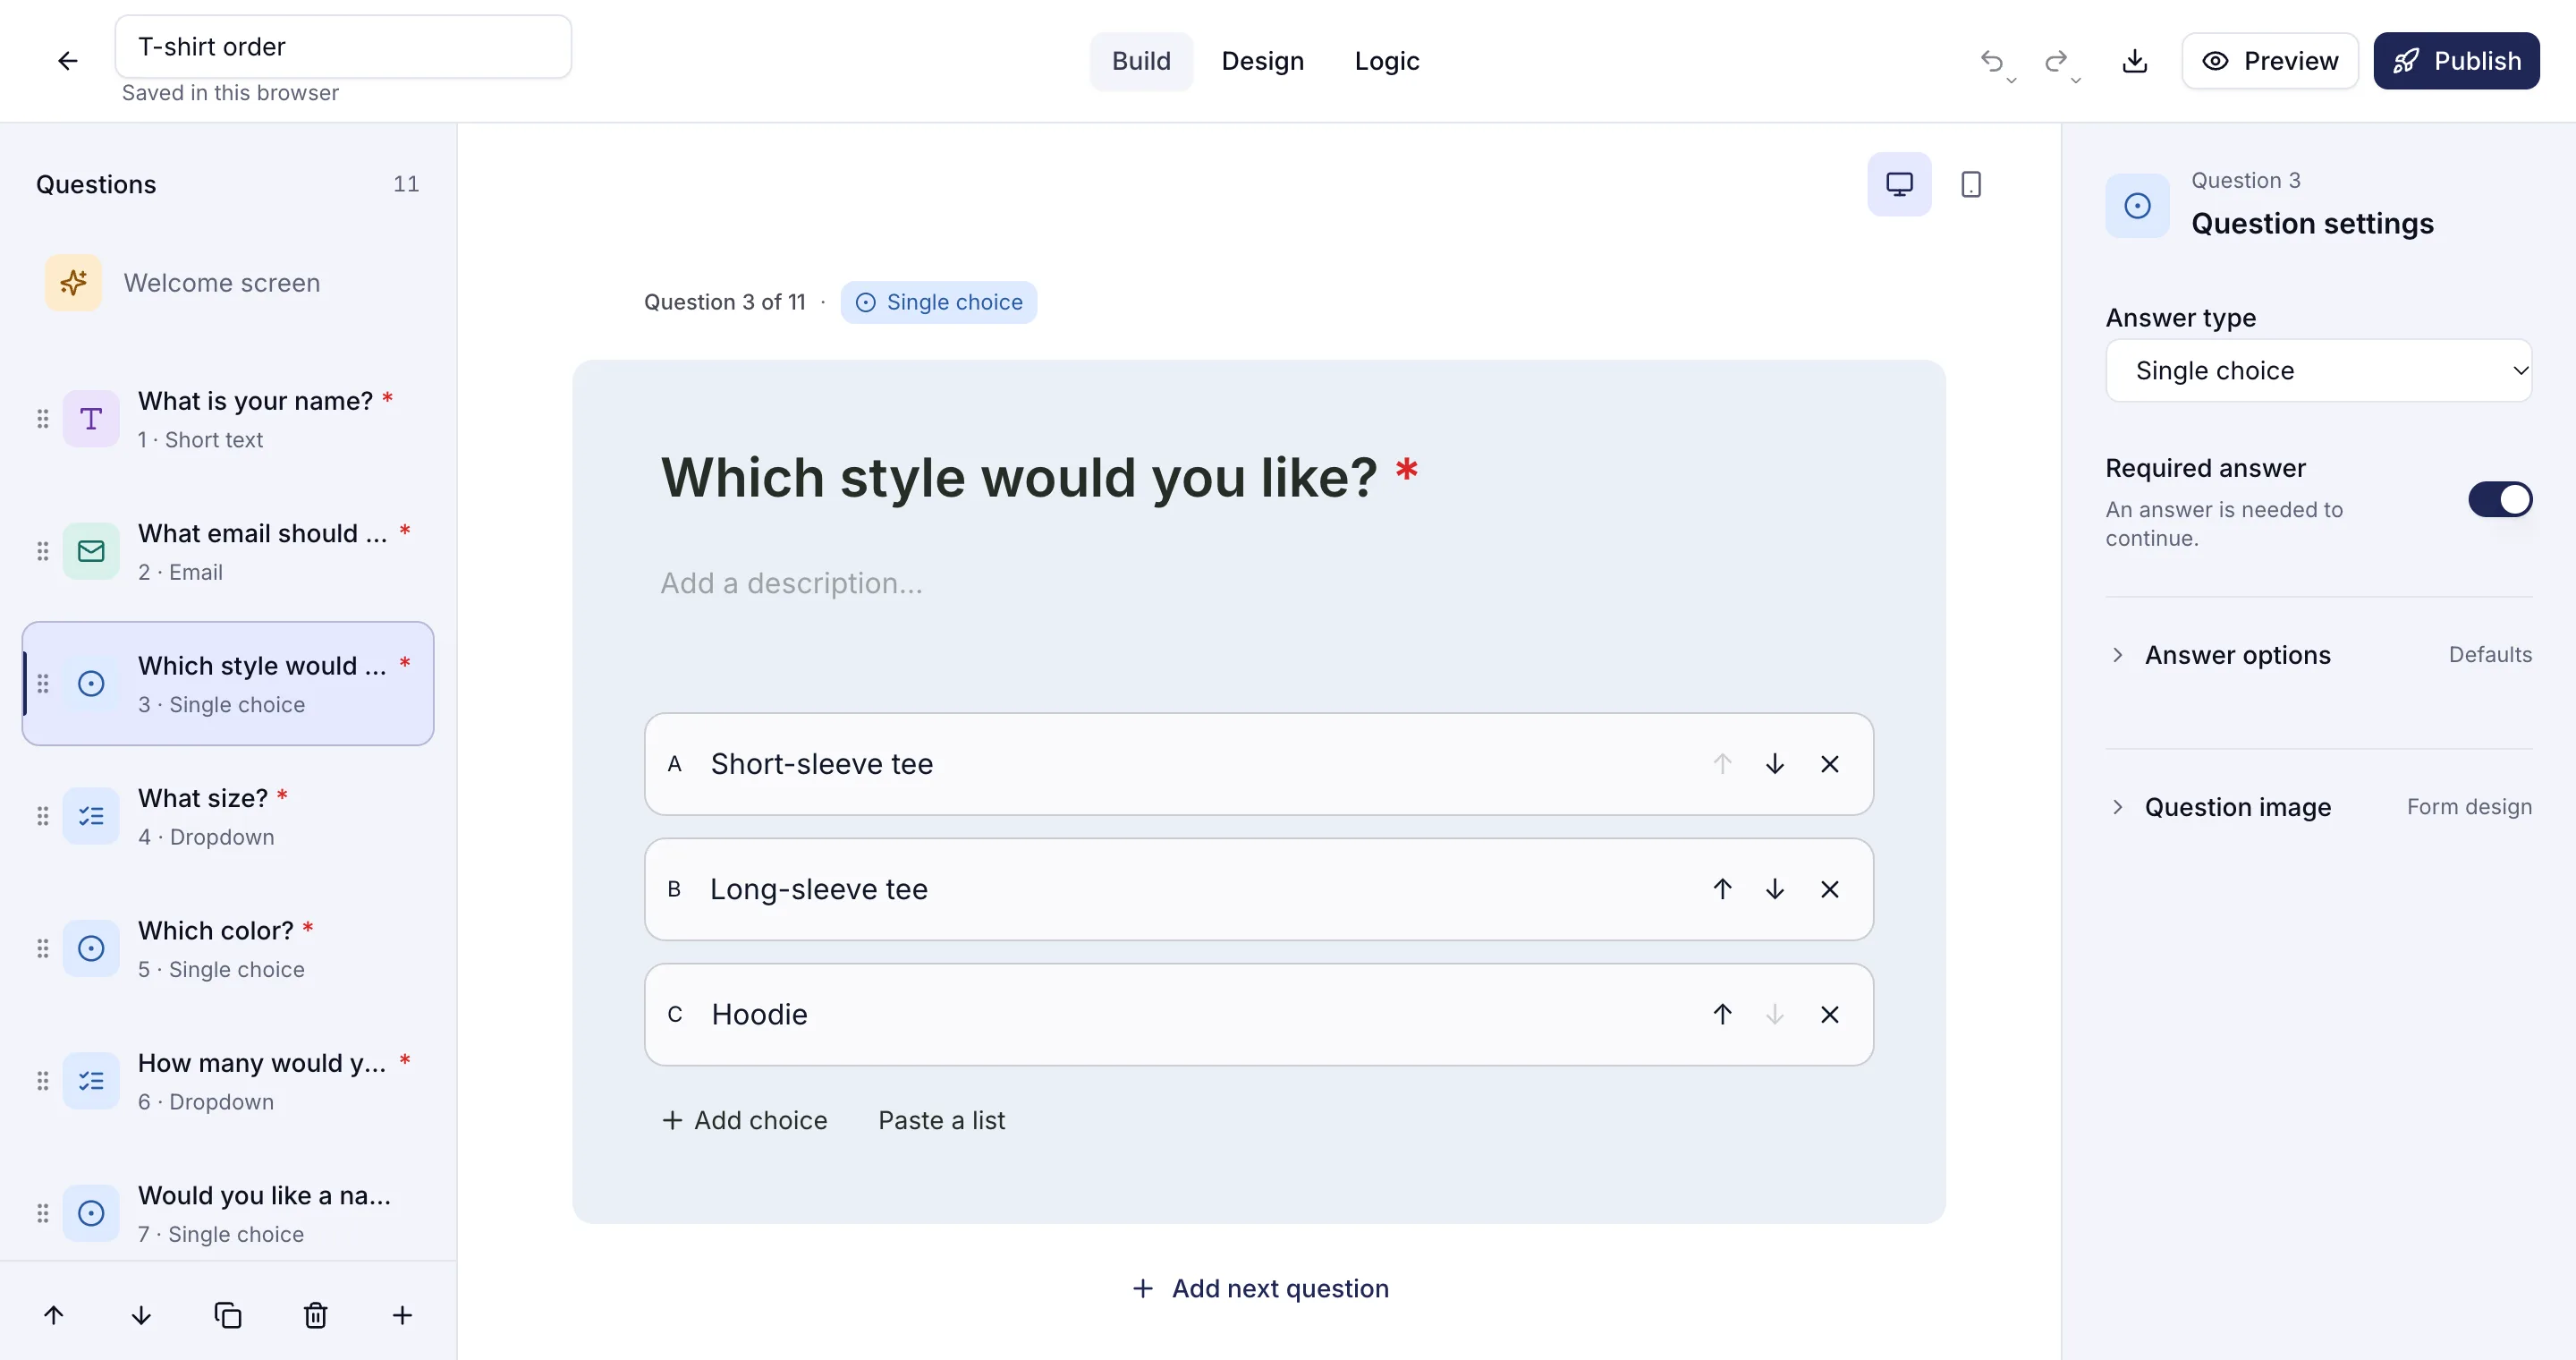Switch to the Design tab
The height and width of the screenshot is (1360, 2576).
coord(1262,61)
